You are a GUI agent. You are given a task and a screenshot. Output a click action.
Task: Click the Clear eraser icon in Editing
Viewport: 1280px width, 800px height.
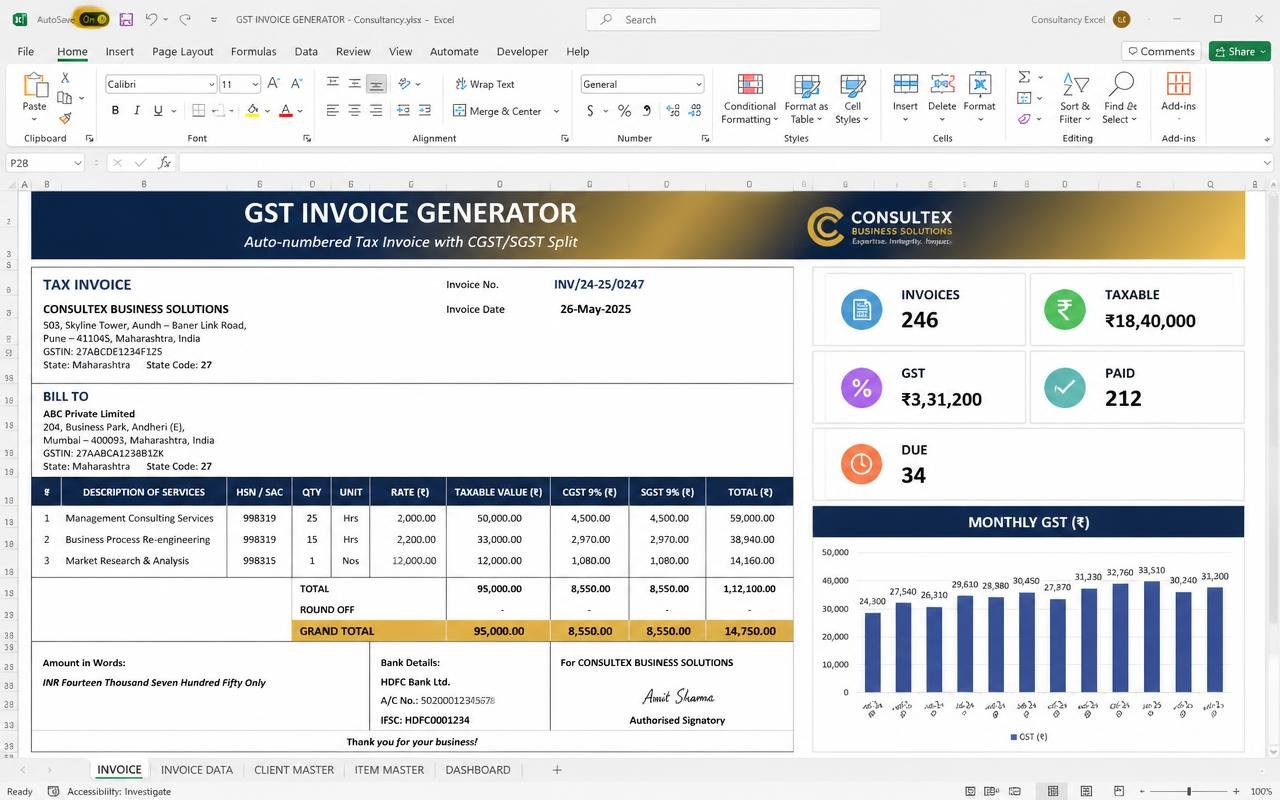(1024, 119)
